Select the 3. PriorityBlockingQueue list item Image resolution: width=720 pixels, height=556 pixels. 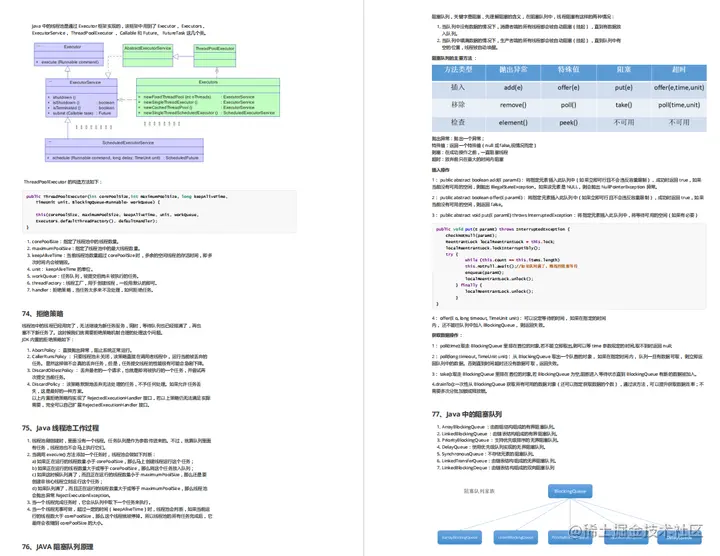click(497, 440)
